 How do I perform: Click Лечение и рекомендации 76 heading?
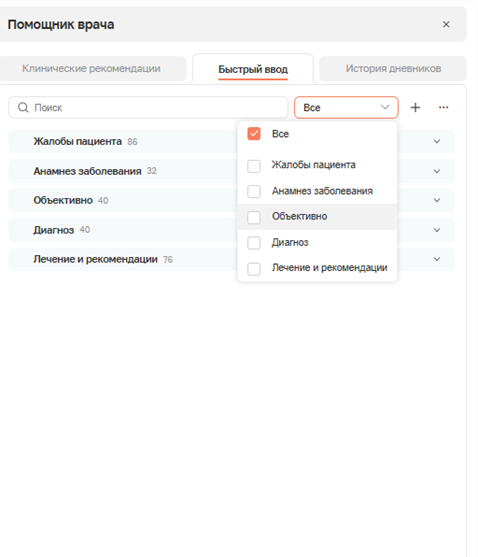point(103,259)
